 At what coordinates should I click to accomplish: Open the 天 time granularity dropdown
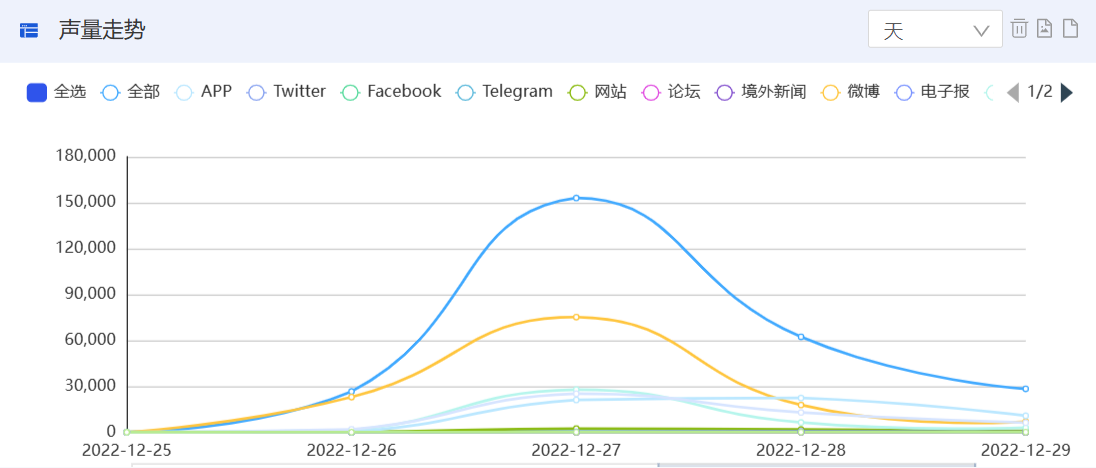tap(935, 29)
